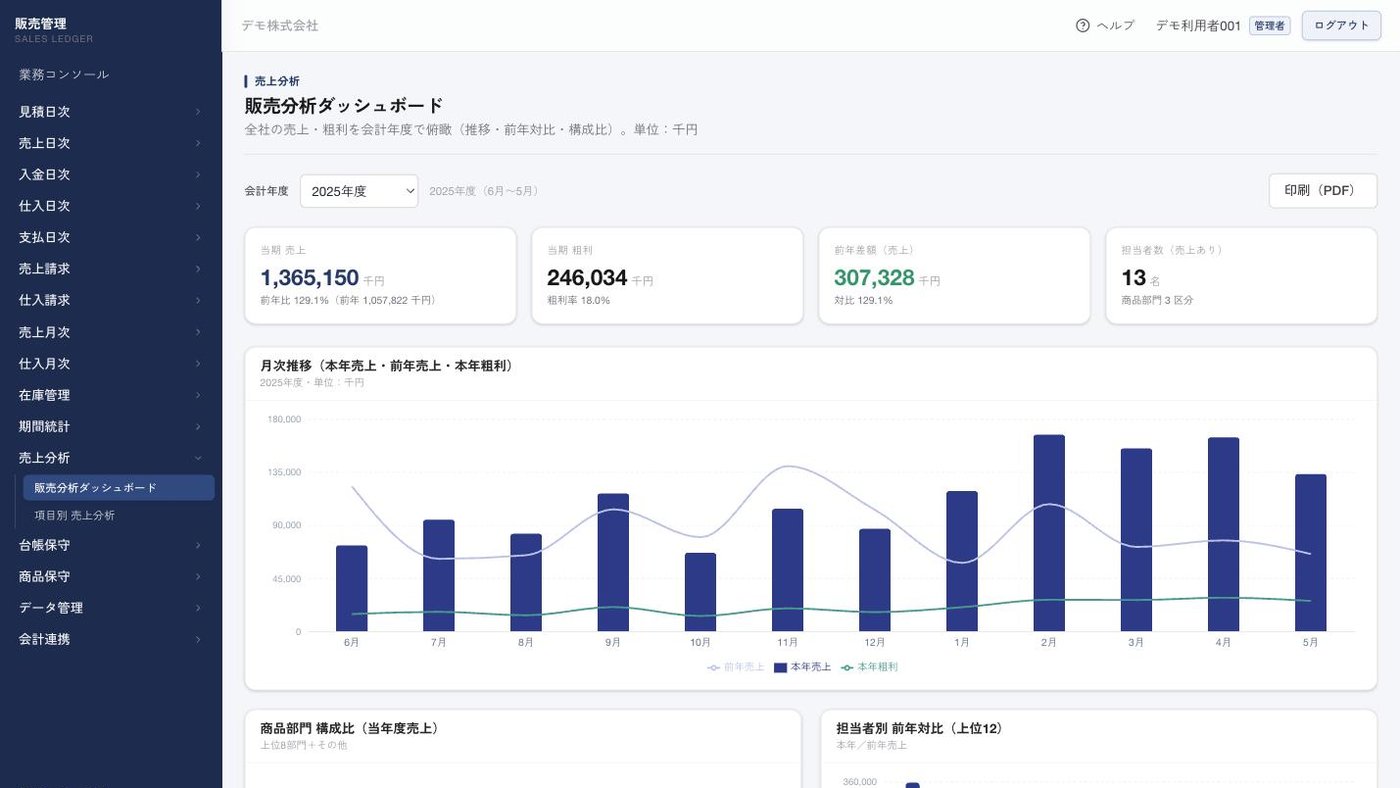Expand the 仕入請求 menu
The height and width of the screenshot is (788, 1400).
click(110, 300)
